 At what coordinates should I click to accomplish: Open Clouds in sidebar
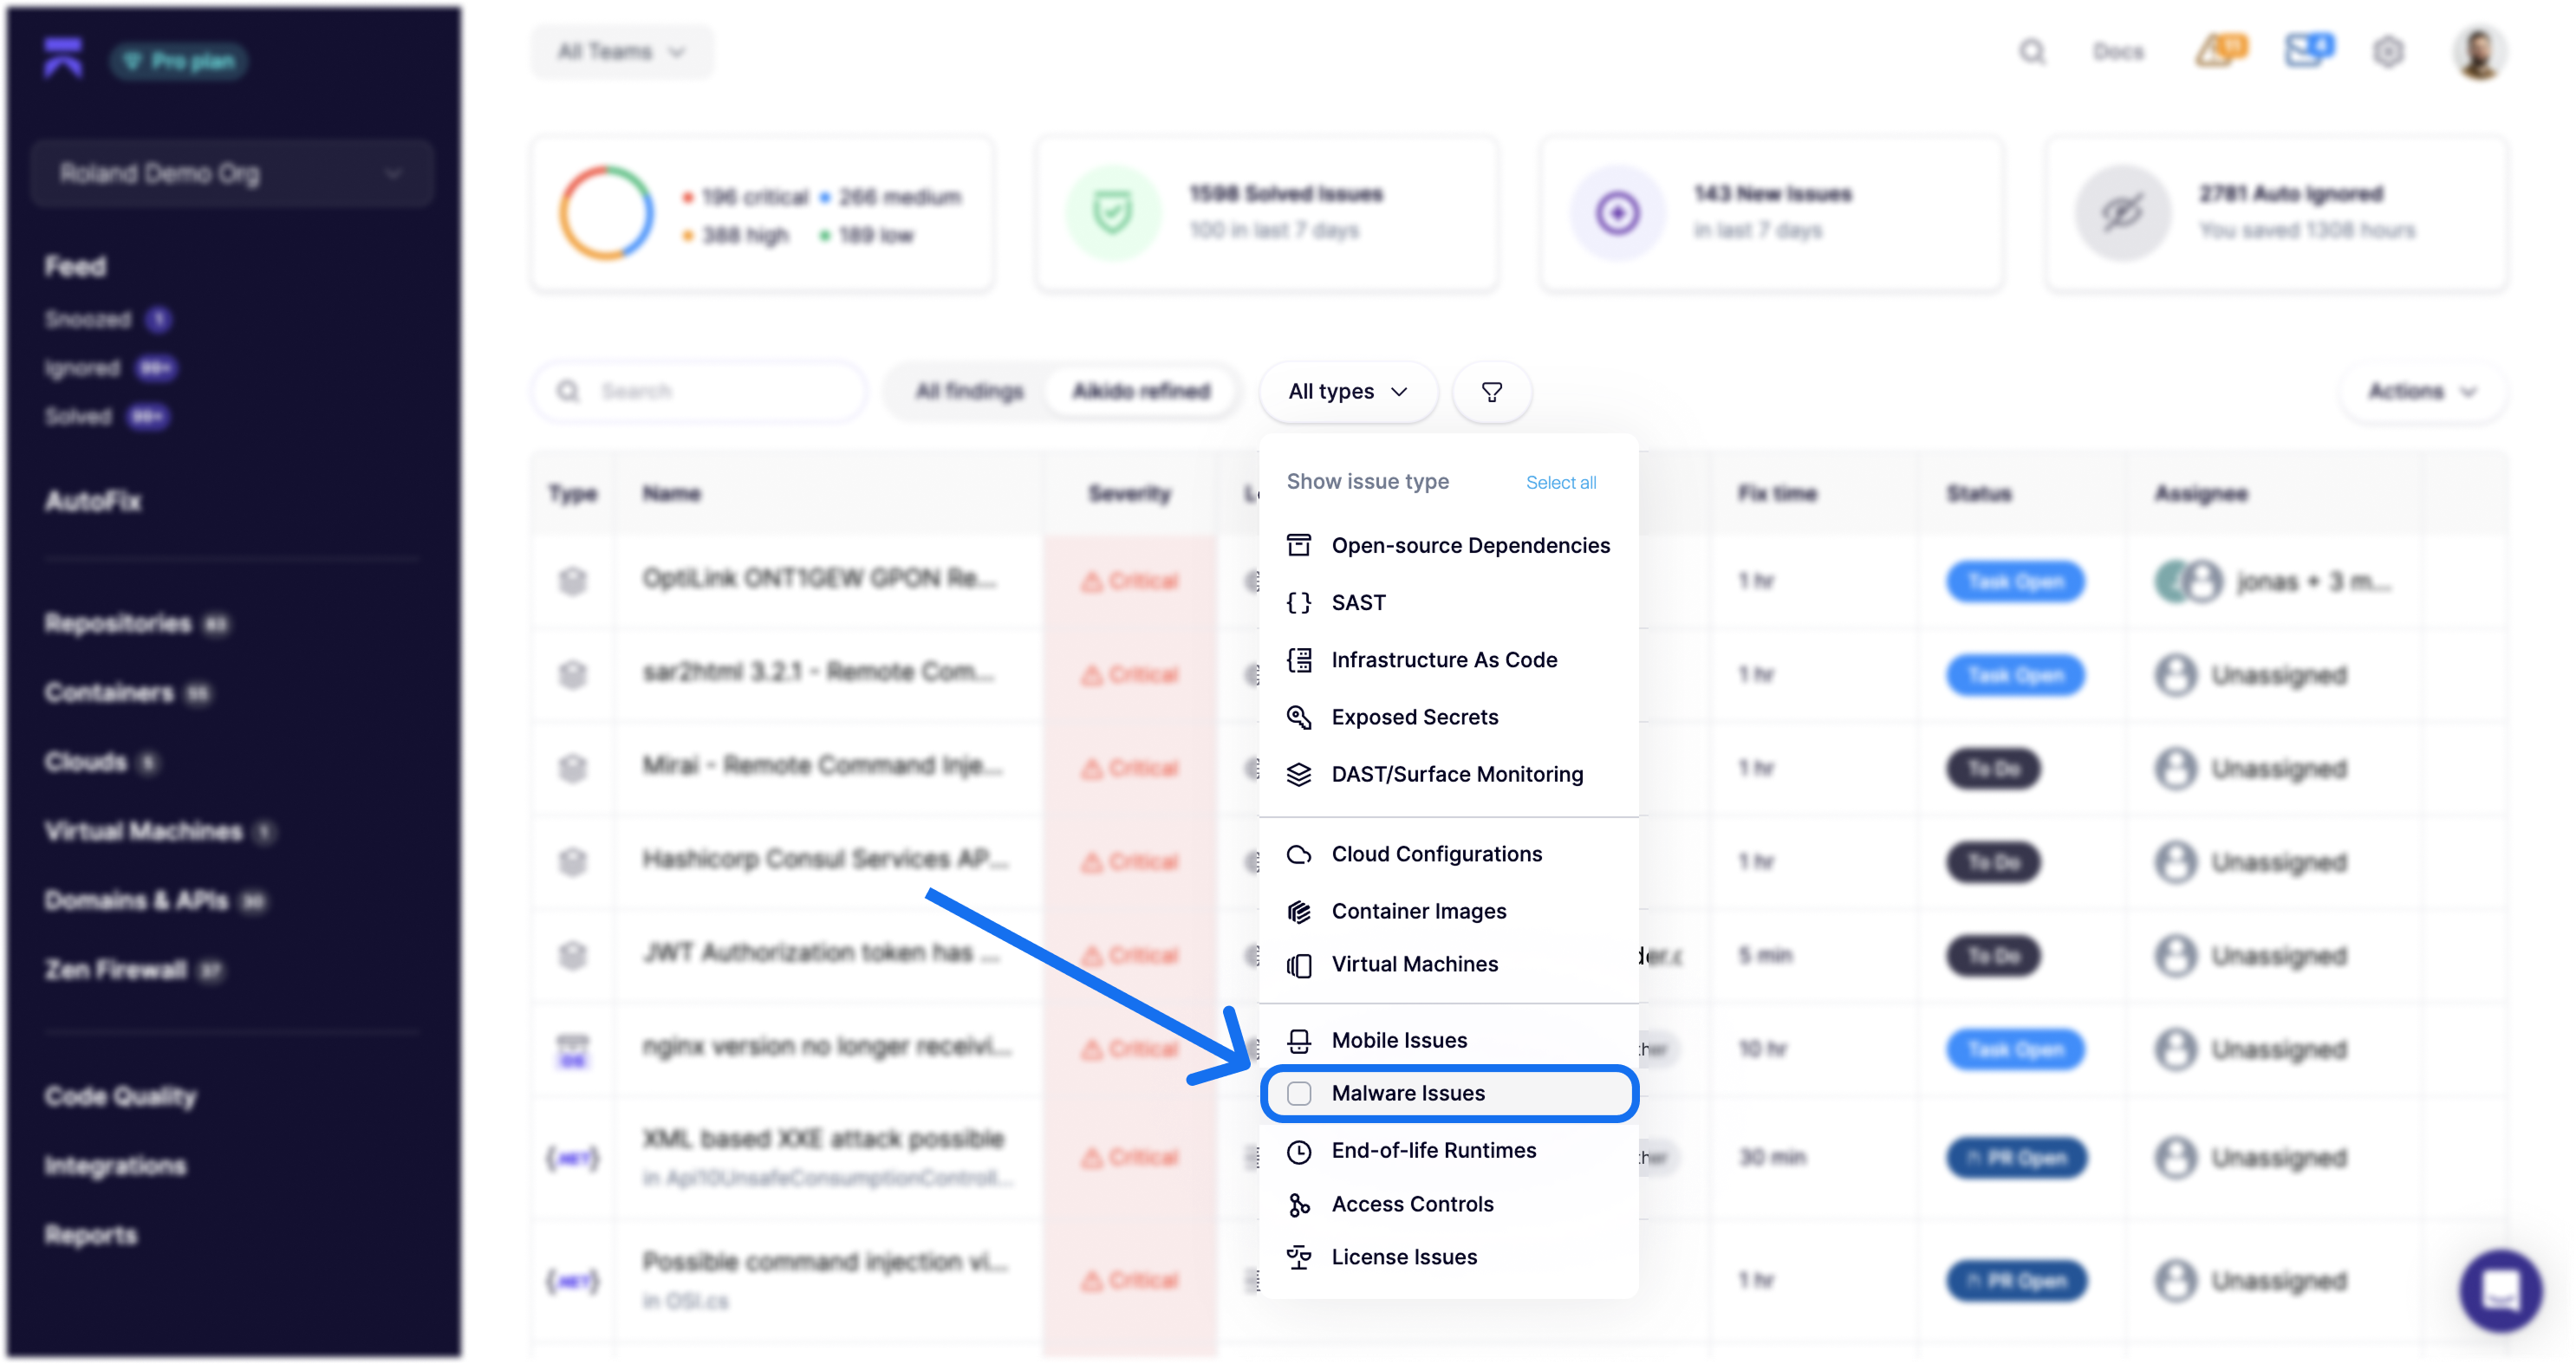point(101,762)
